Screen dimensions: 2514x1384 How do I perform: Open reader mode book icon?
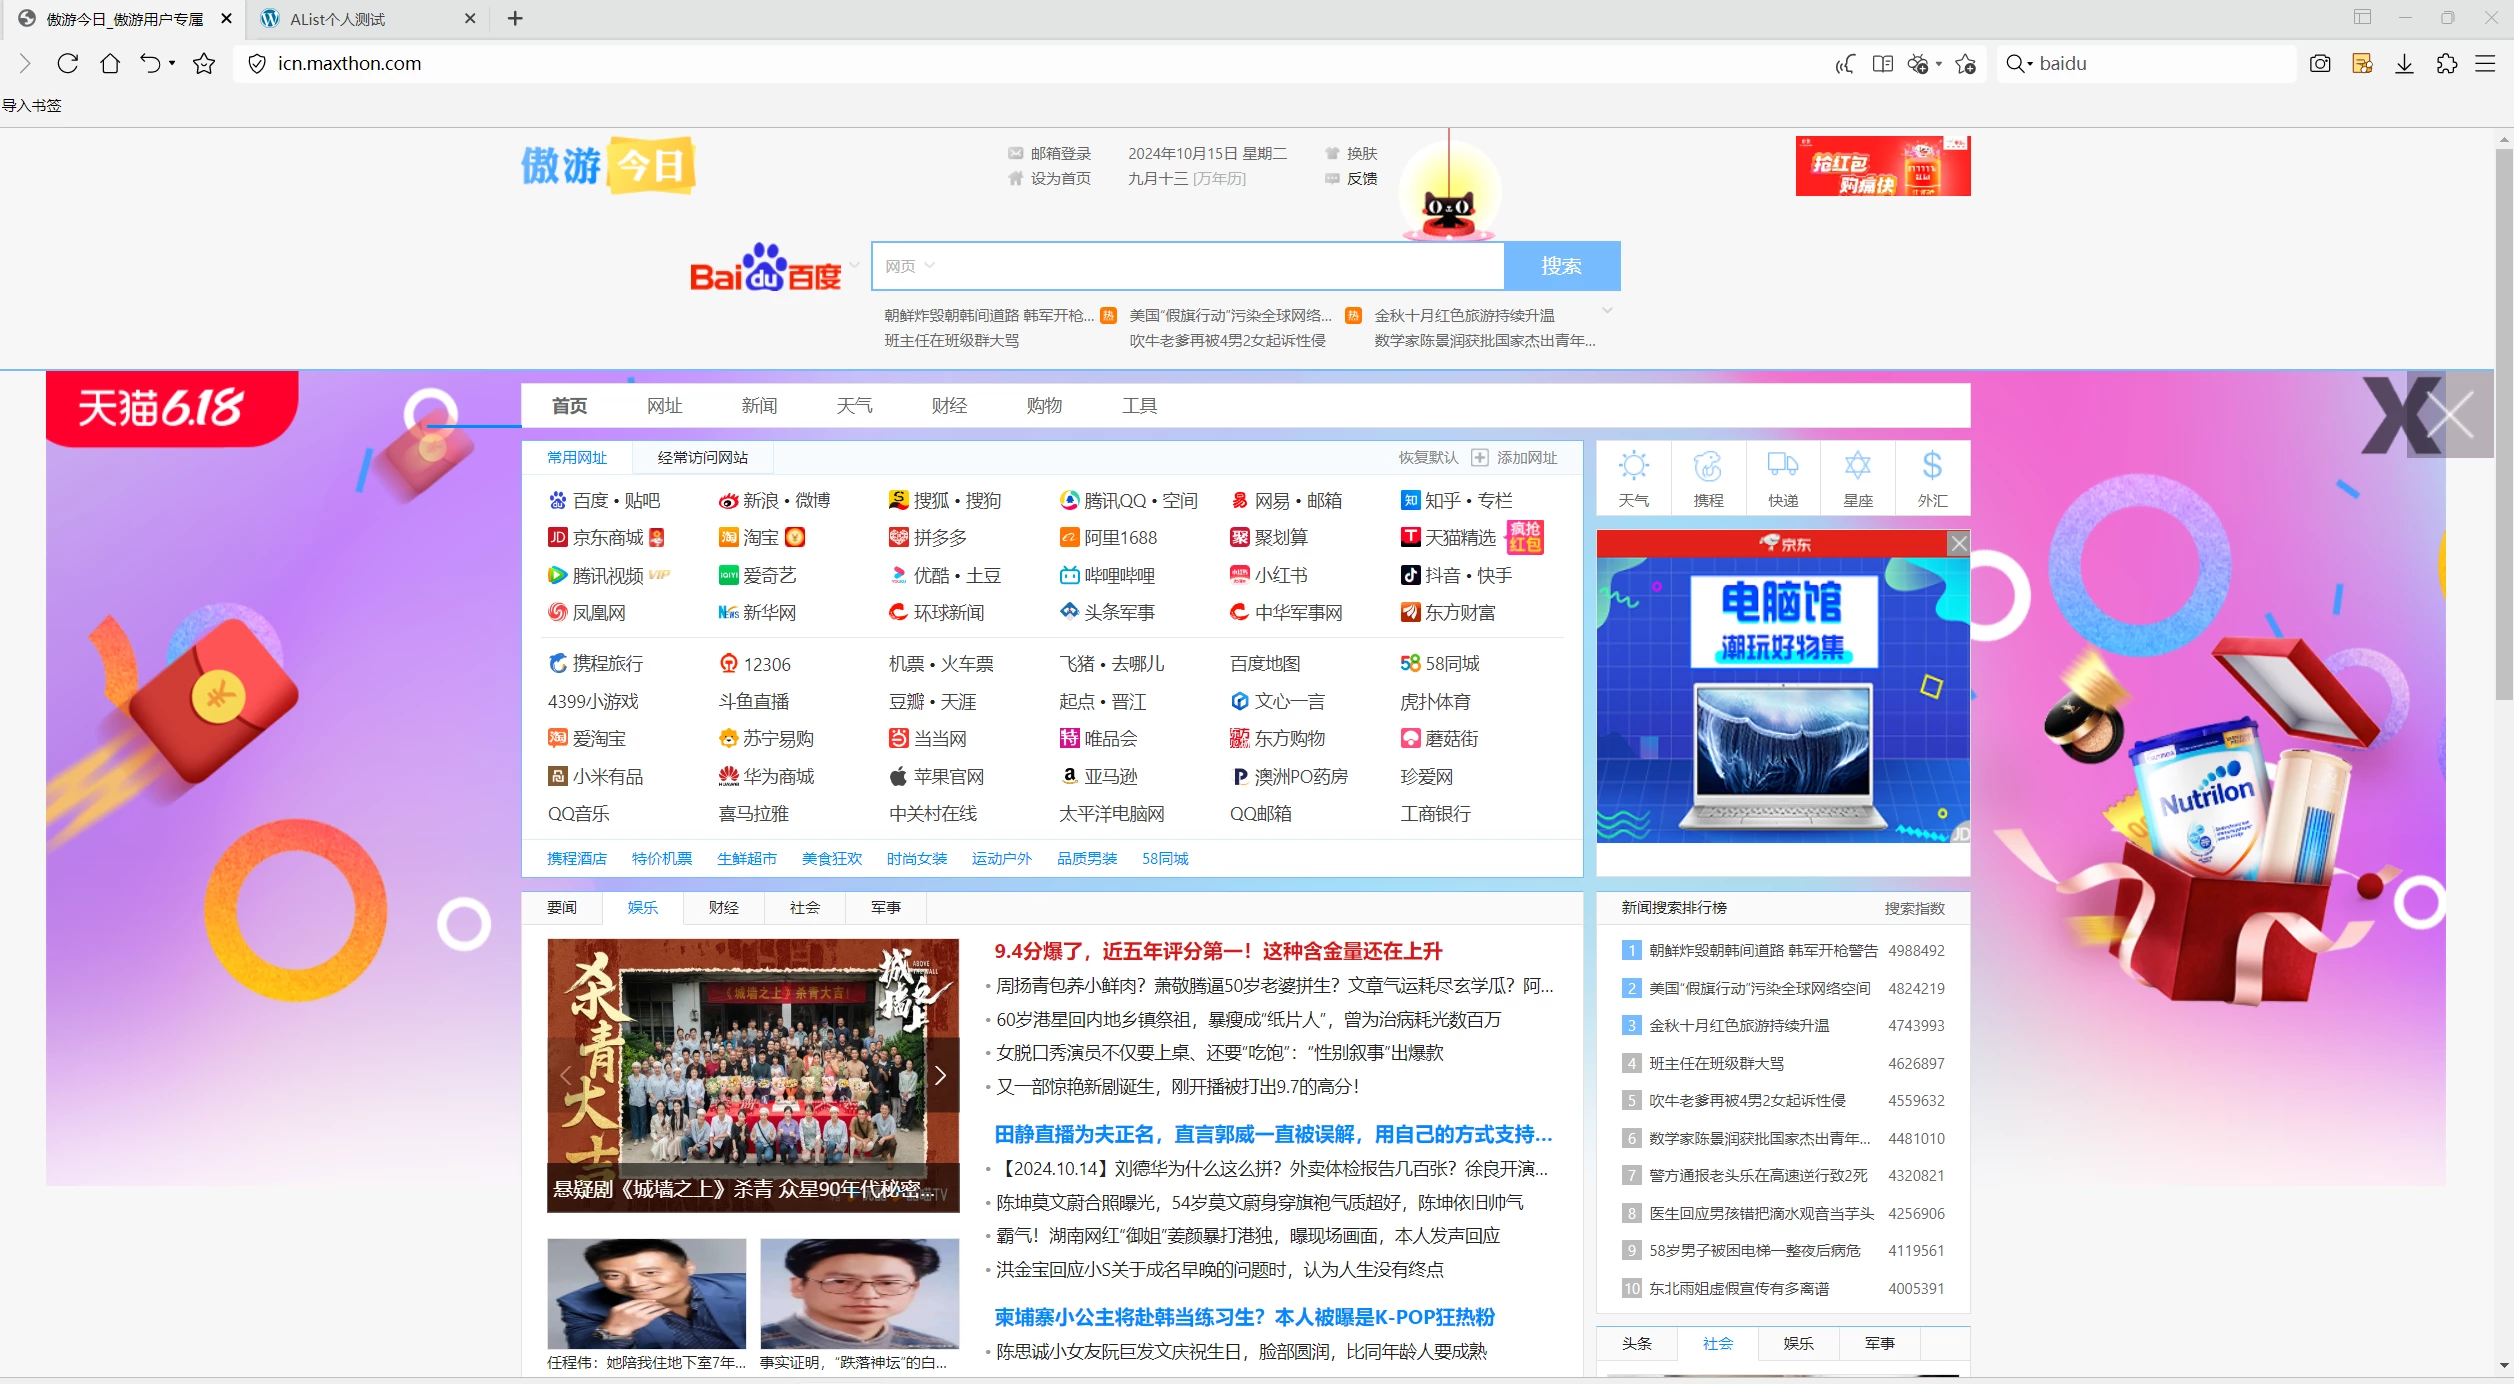1883,64
